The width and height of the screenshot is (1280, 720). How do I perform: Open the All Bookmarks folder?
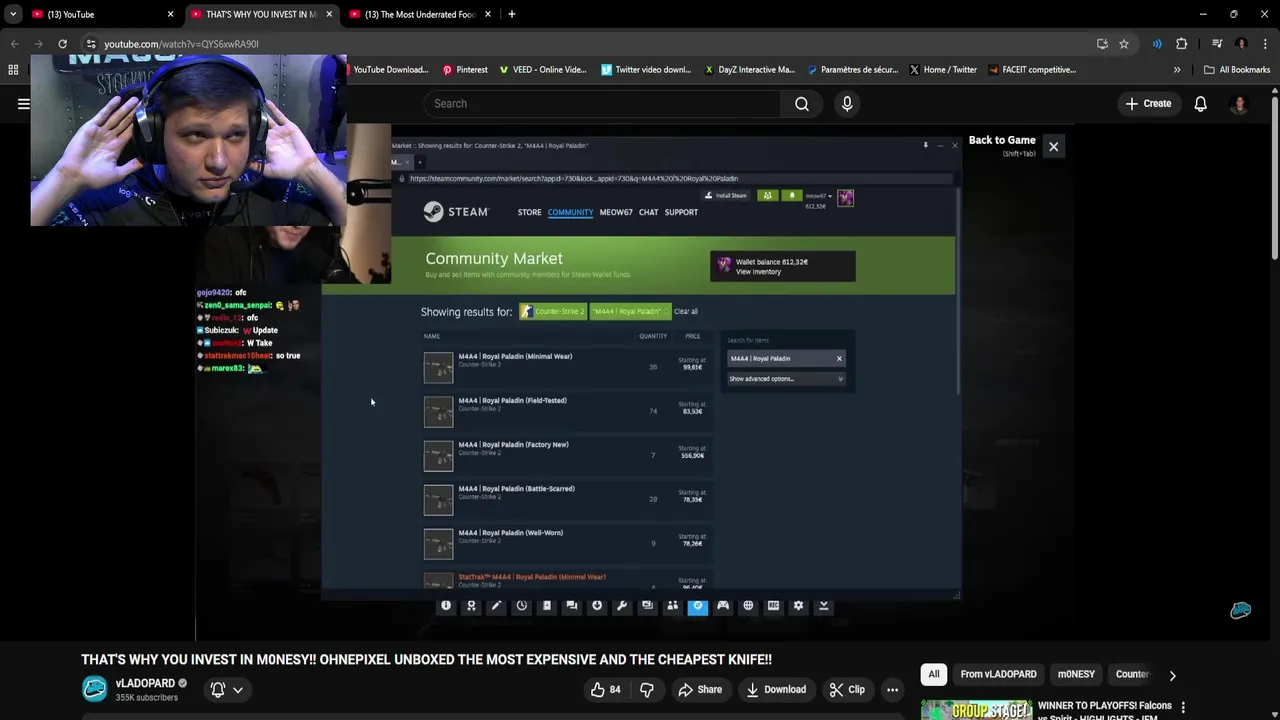pyautogui.click(x=1237, y=70)
